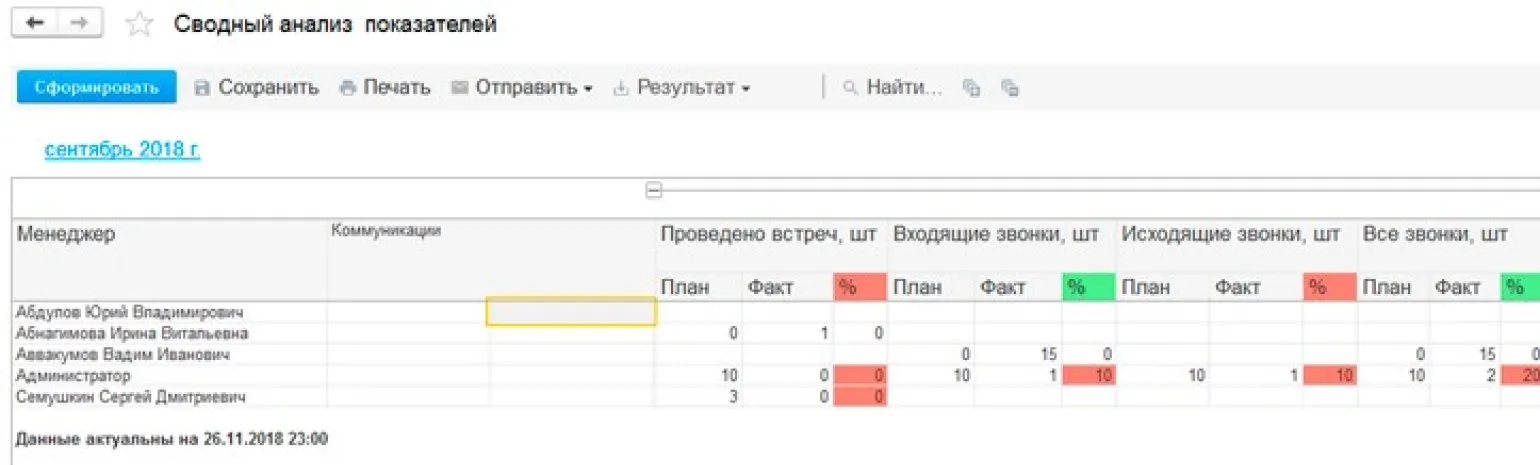Click red % header under Проведено встреч

tap(859, 288)
